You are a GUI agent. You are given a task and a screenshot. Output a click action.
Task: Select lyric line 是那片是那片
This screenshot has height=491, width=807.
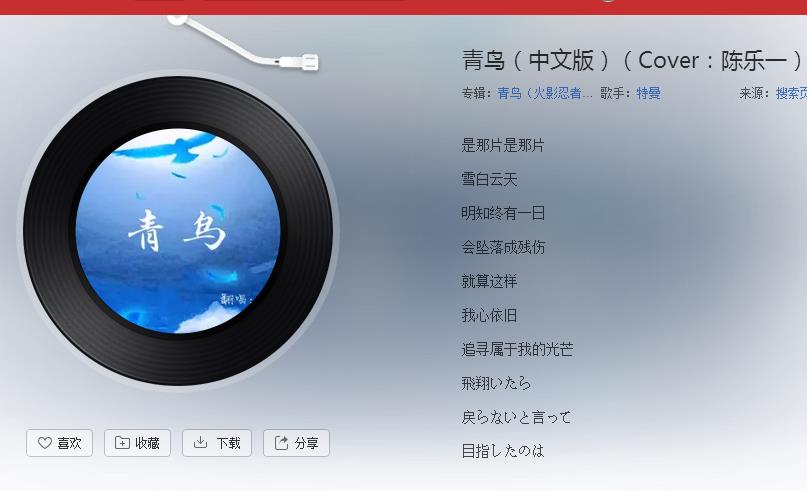tap(503, 145)
